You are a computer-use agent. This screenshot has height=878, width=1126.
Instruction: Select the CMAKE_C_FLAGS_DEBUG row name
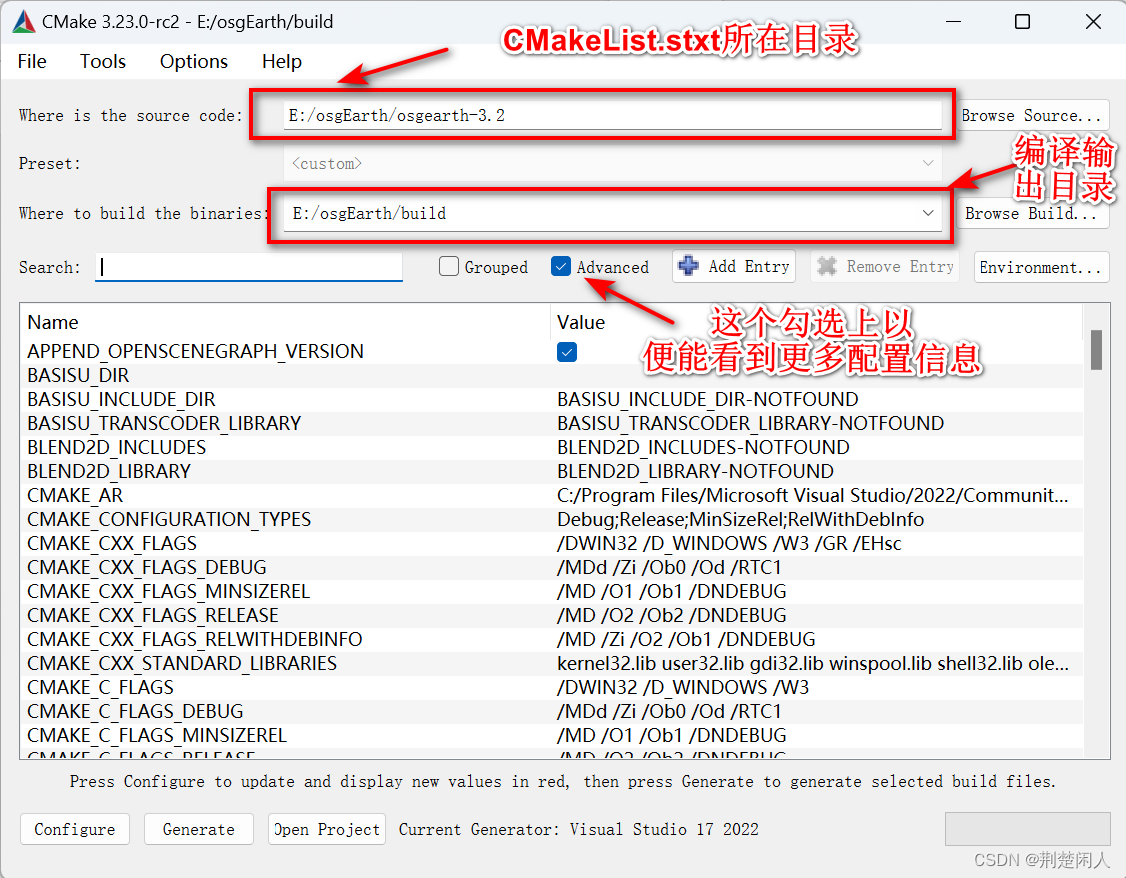(x=135, y=711)
